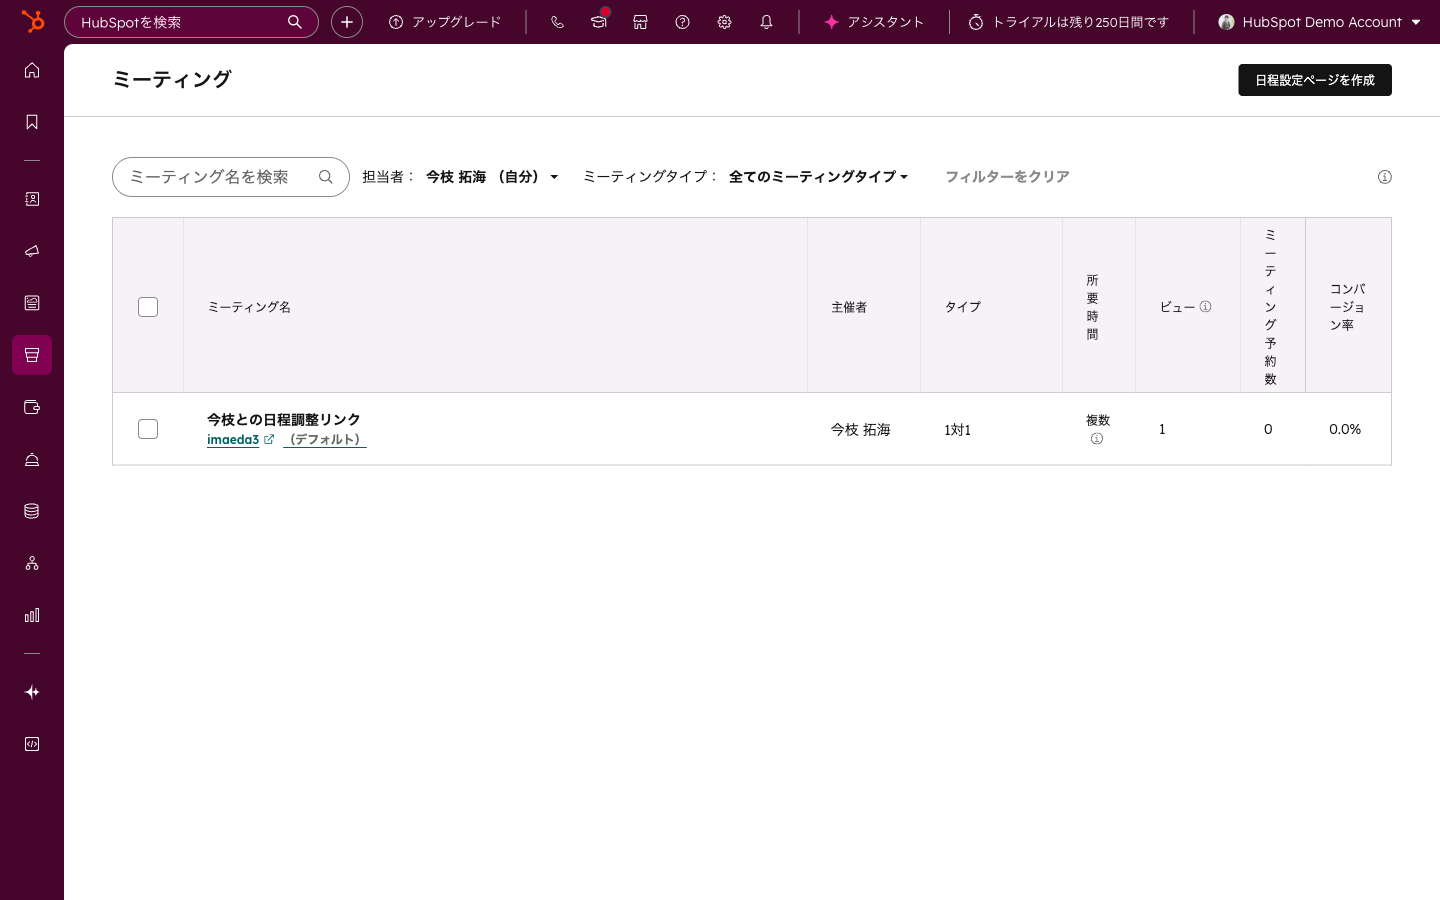Click アシスタント in the top bar
This screenshot has width=1440, height=900.
point(874,21)
